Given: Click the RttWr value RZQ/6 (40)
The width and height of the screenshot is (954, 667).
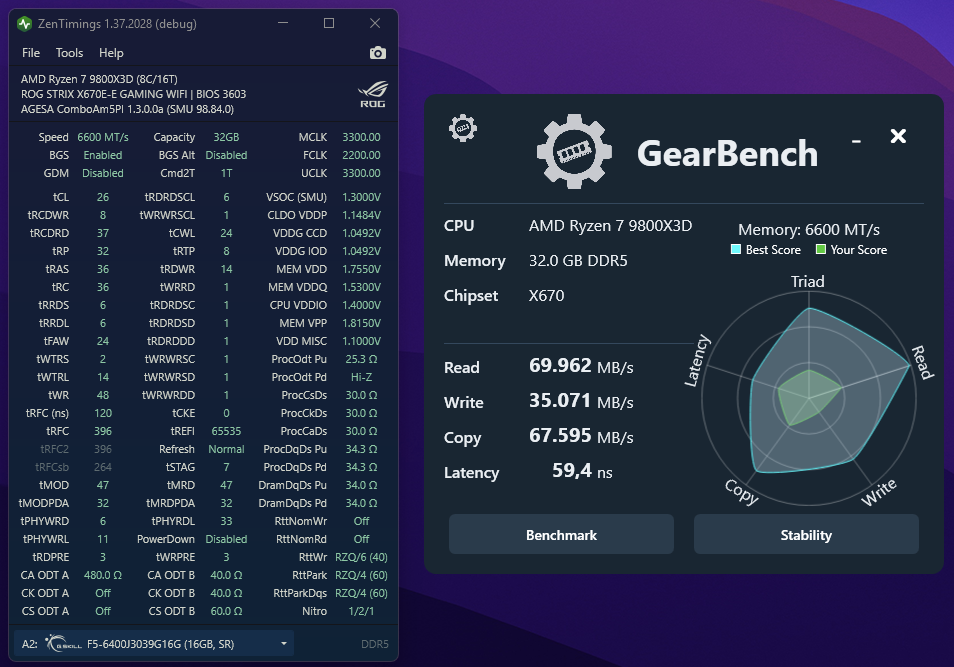Looking at the screenshot, I should point(361,557).
